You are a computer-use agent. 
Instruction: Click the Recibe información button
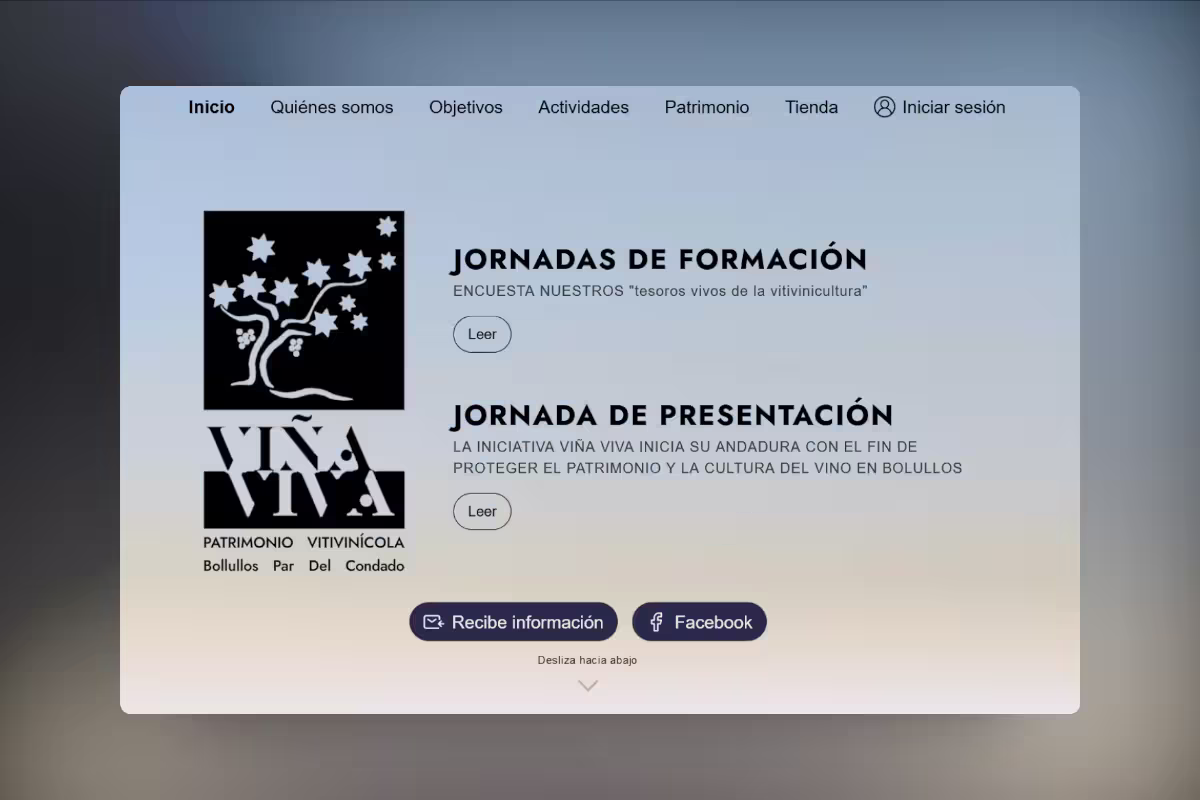pyautogui.click(x=513, y=622)
